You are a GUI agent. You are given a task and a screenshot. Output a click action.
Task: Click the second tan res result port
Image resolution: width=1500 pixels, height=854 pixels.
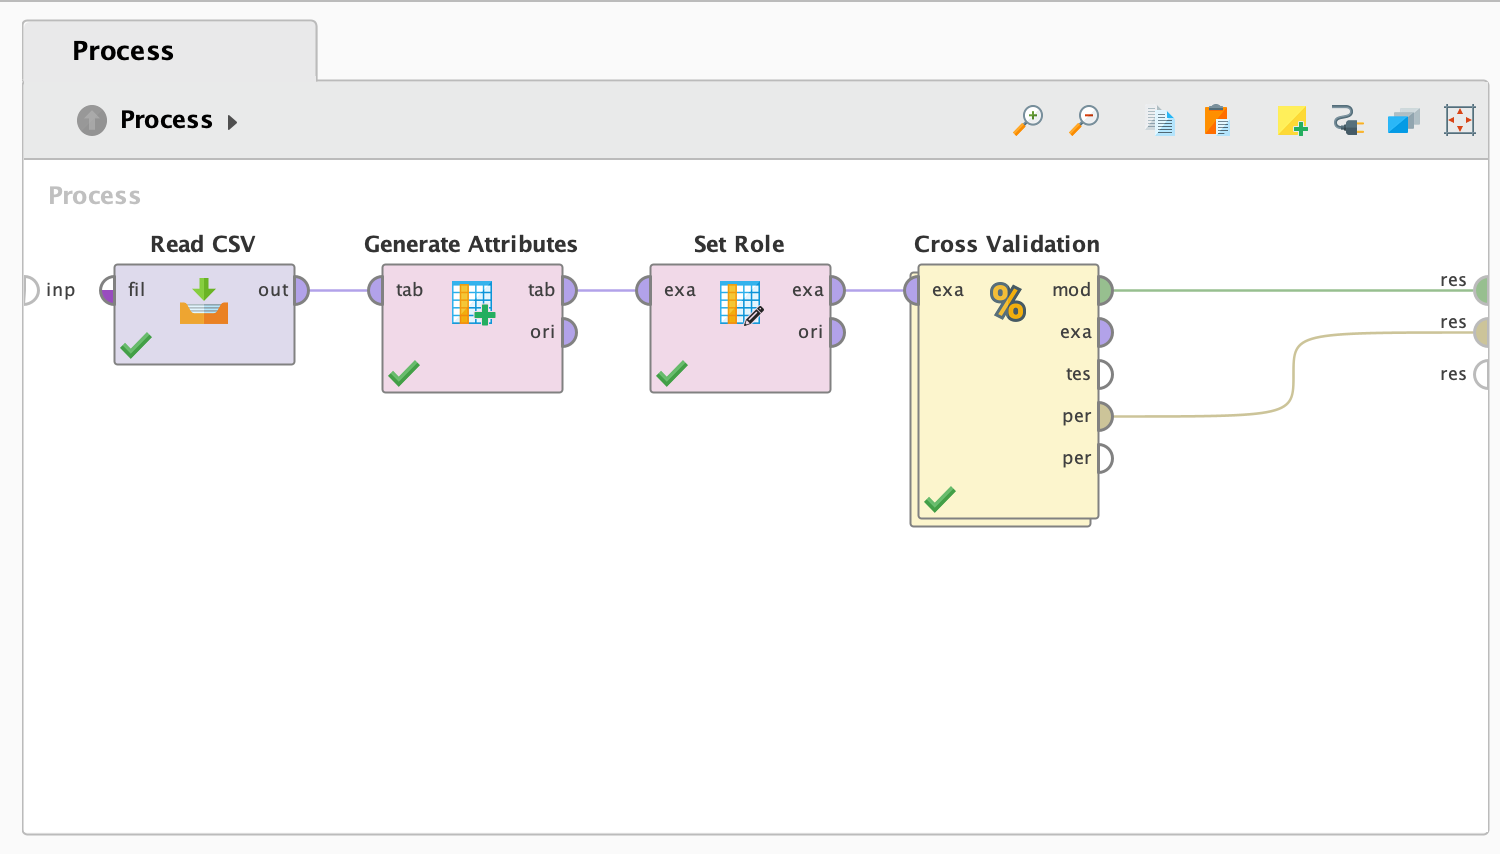click(x=1481, y=333)
